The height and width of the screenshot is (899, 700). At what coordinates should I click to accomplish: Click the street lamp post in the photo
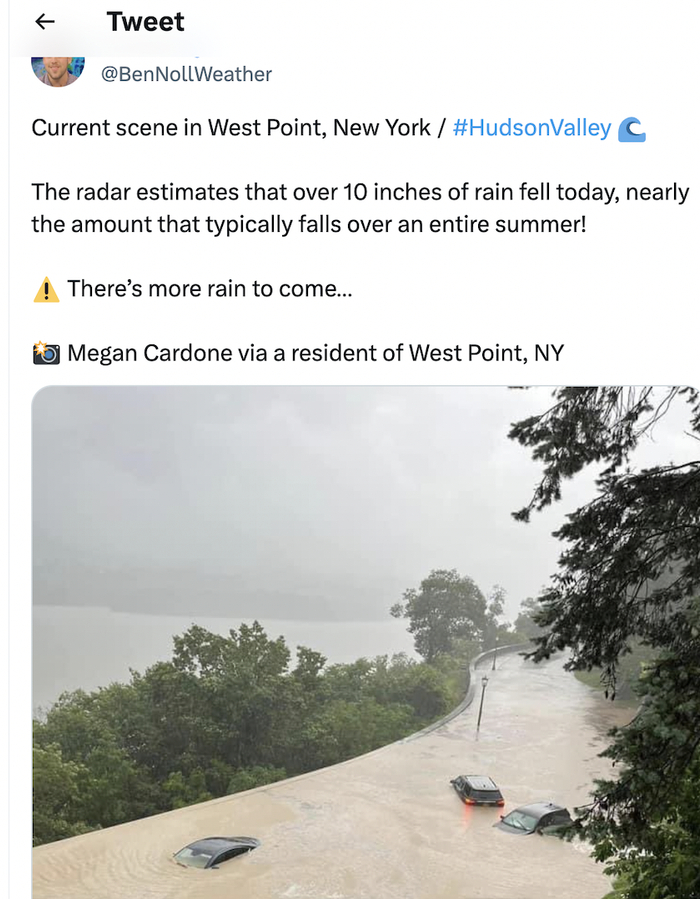[482, 703]
